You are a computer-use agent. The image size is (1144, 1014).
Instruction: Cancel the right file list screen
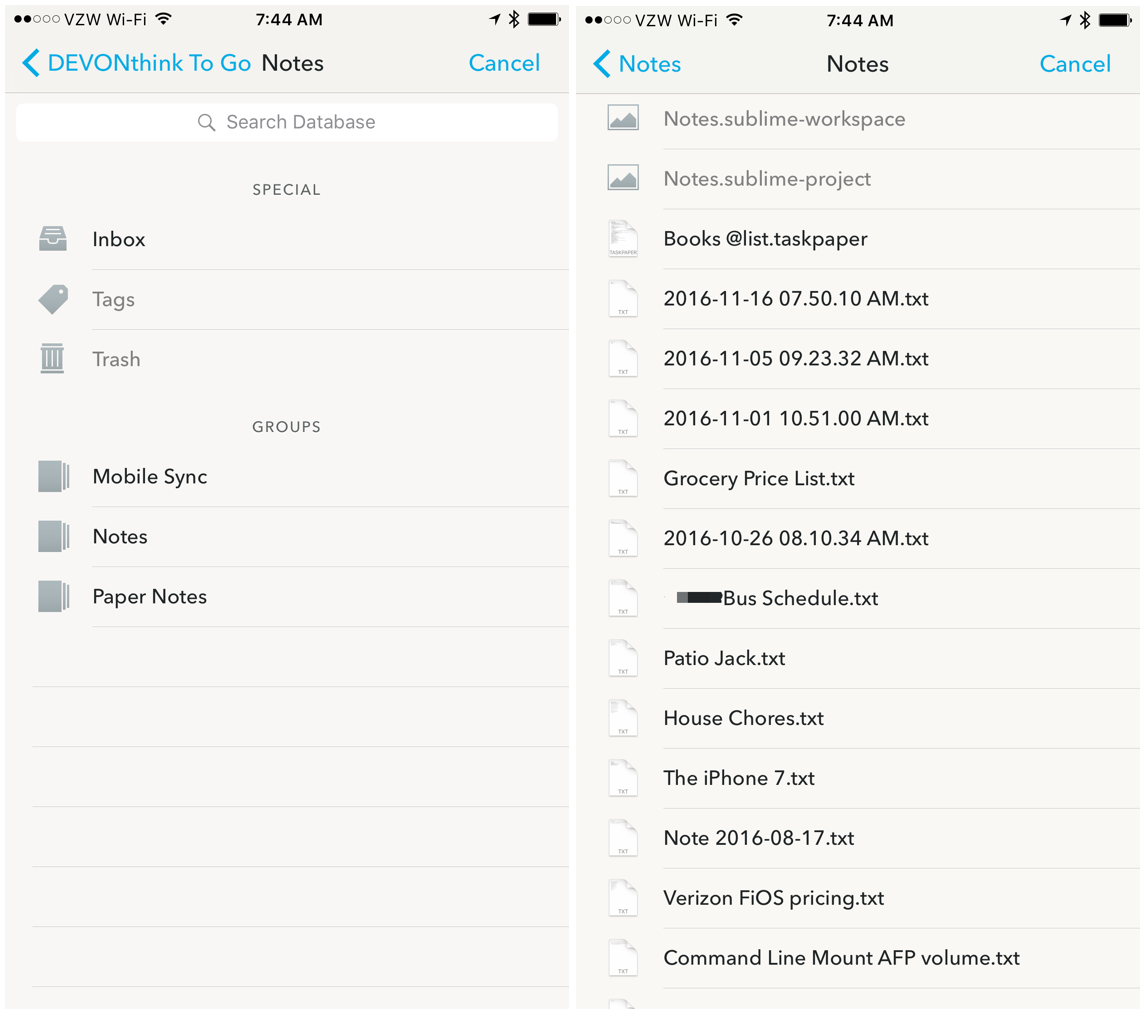1075,63
